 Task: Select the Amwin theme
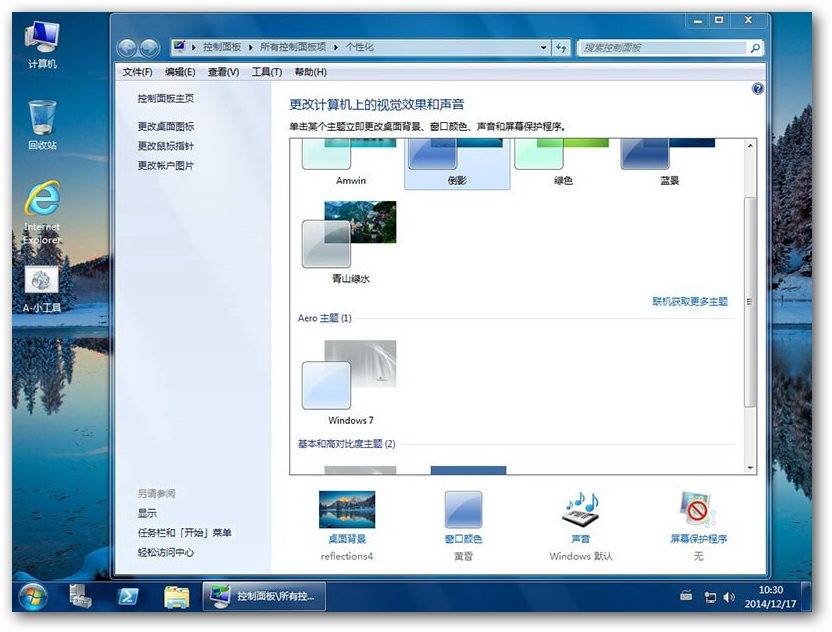(x=350, y=162)
